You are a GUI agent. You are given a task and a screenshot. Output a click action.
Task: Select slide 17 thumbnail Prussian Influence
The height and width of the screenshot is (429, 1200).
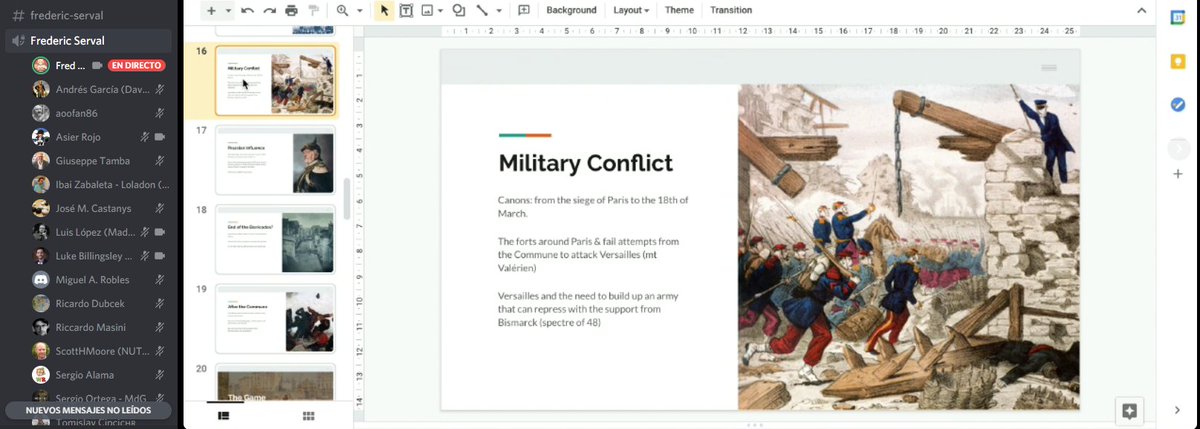[x=275, y=161]
